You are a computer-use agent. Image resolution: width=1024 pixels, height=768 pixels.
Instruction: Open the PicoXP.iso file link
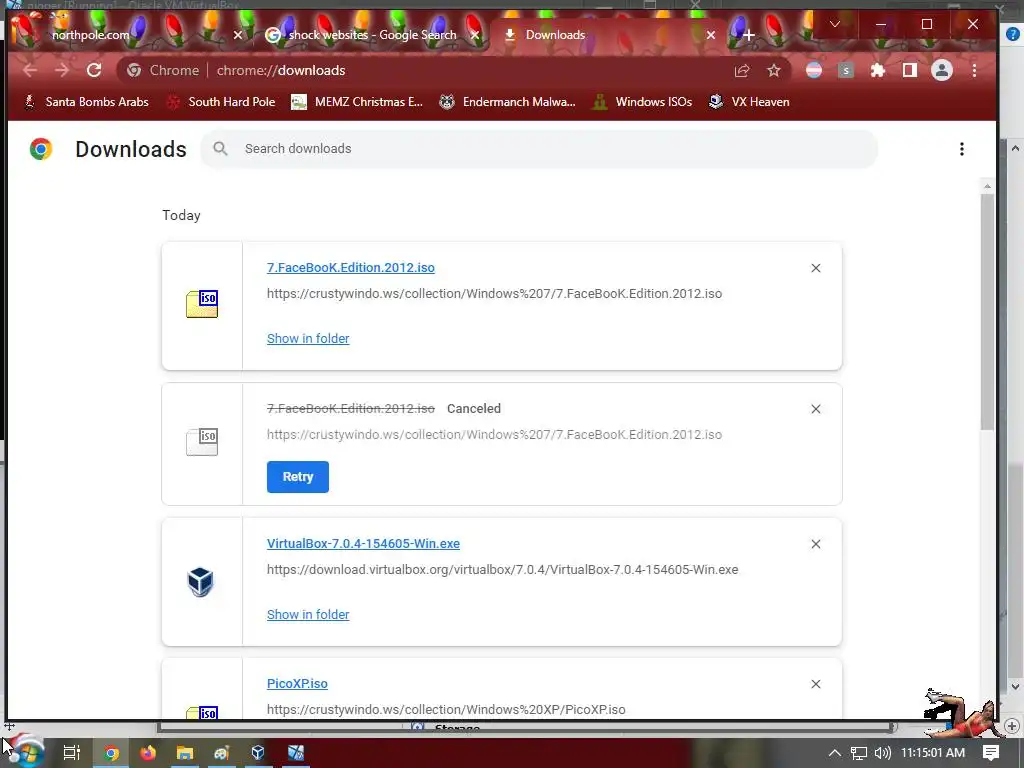pos(297,684)
